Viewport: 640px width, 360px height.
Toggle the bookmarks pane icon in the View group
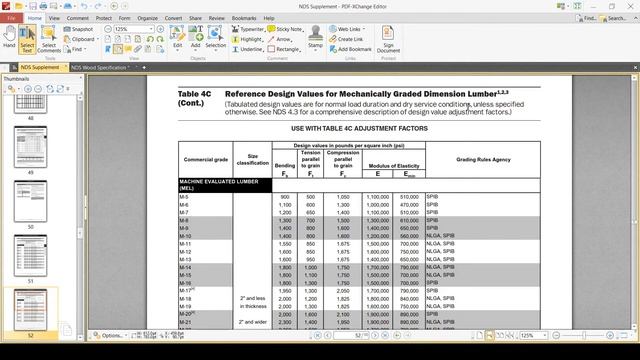pos(108,49)
